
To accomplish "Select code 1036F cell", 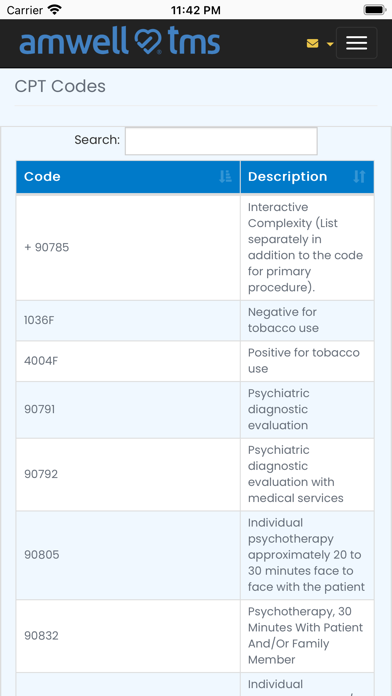I will 128,320.
